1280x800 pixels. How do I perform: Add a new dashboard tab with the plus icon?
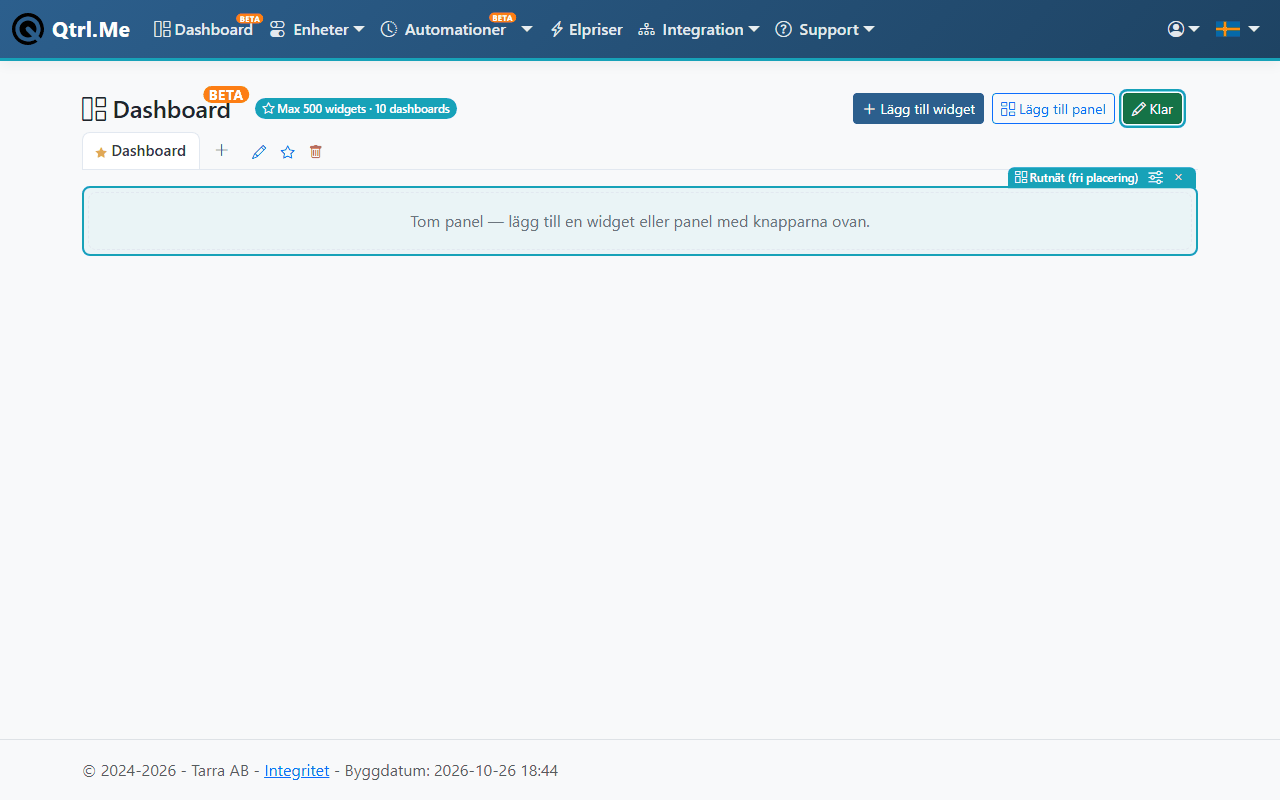[x=222, y=150]
